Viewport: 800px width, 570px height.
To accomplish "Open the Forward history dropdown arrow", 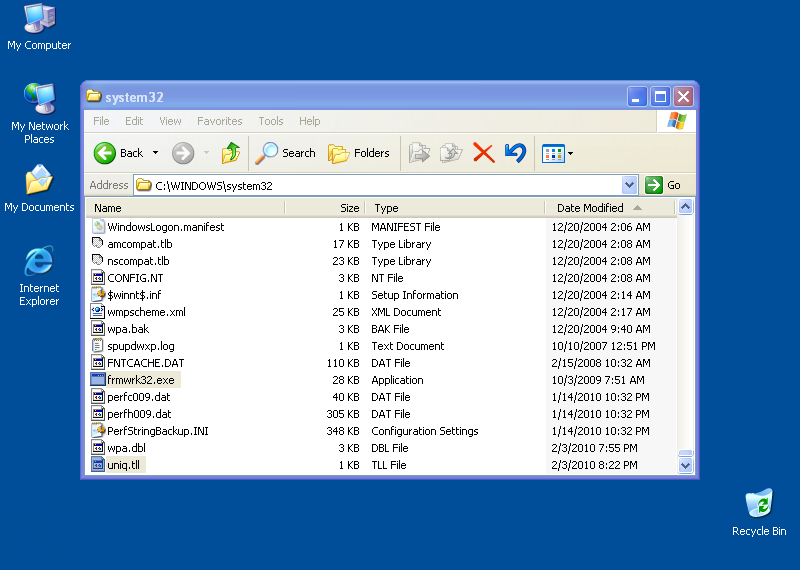I will [206, 153].
